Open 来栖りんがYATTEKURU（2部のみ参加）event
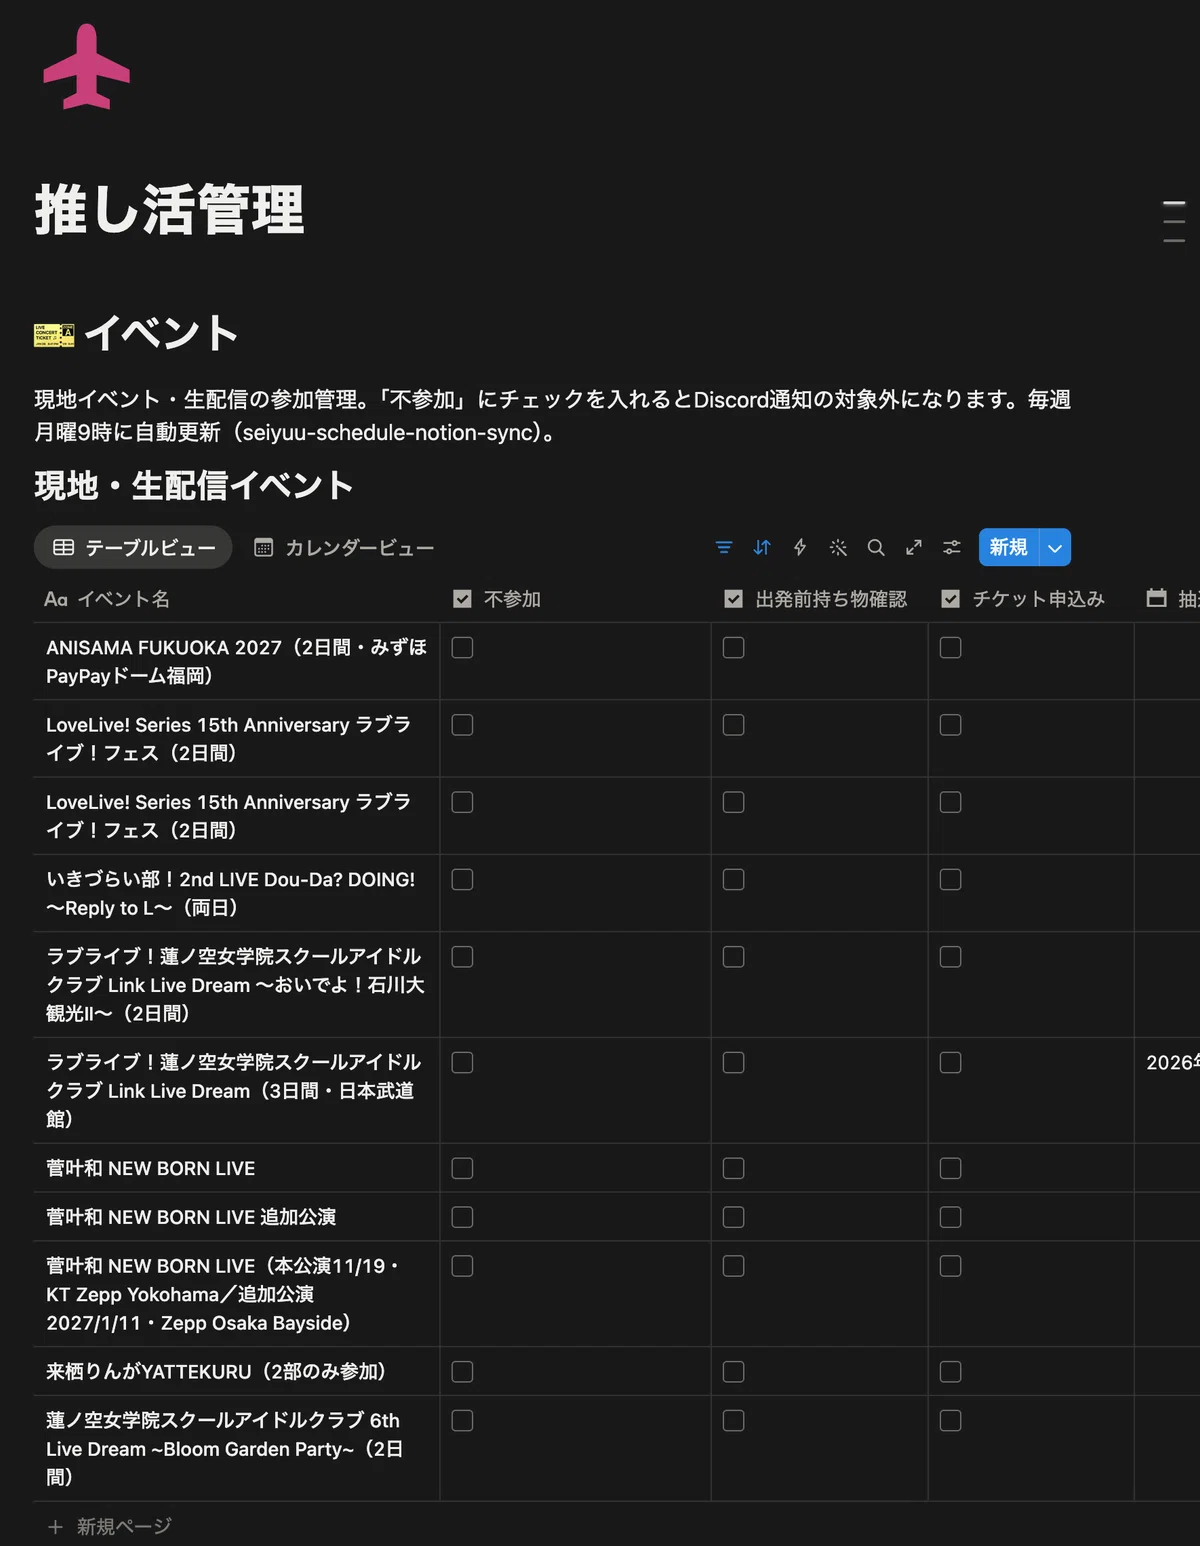The image size is (1200, 1546). (219, 1371)
